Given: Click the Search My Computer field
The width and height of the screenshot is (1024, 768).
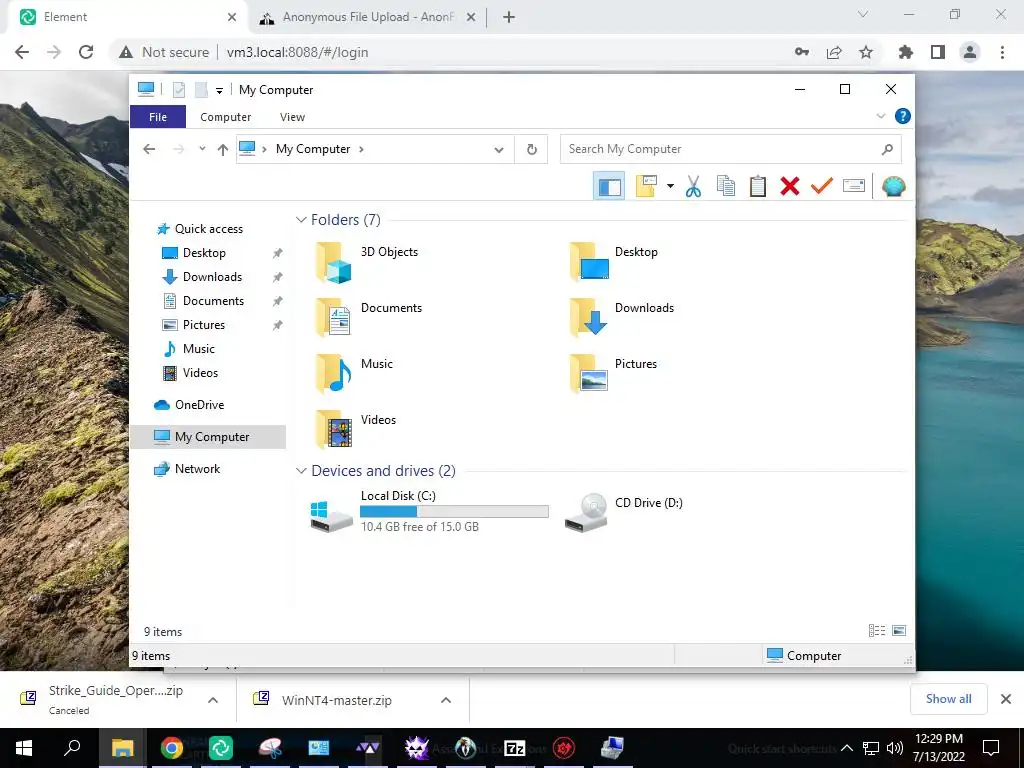Looking at the screenshot, I should [730, 149].
